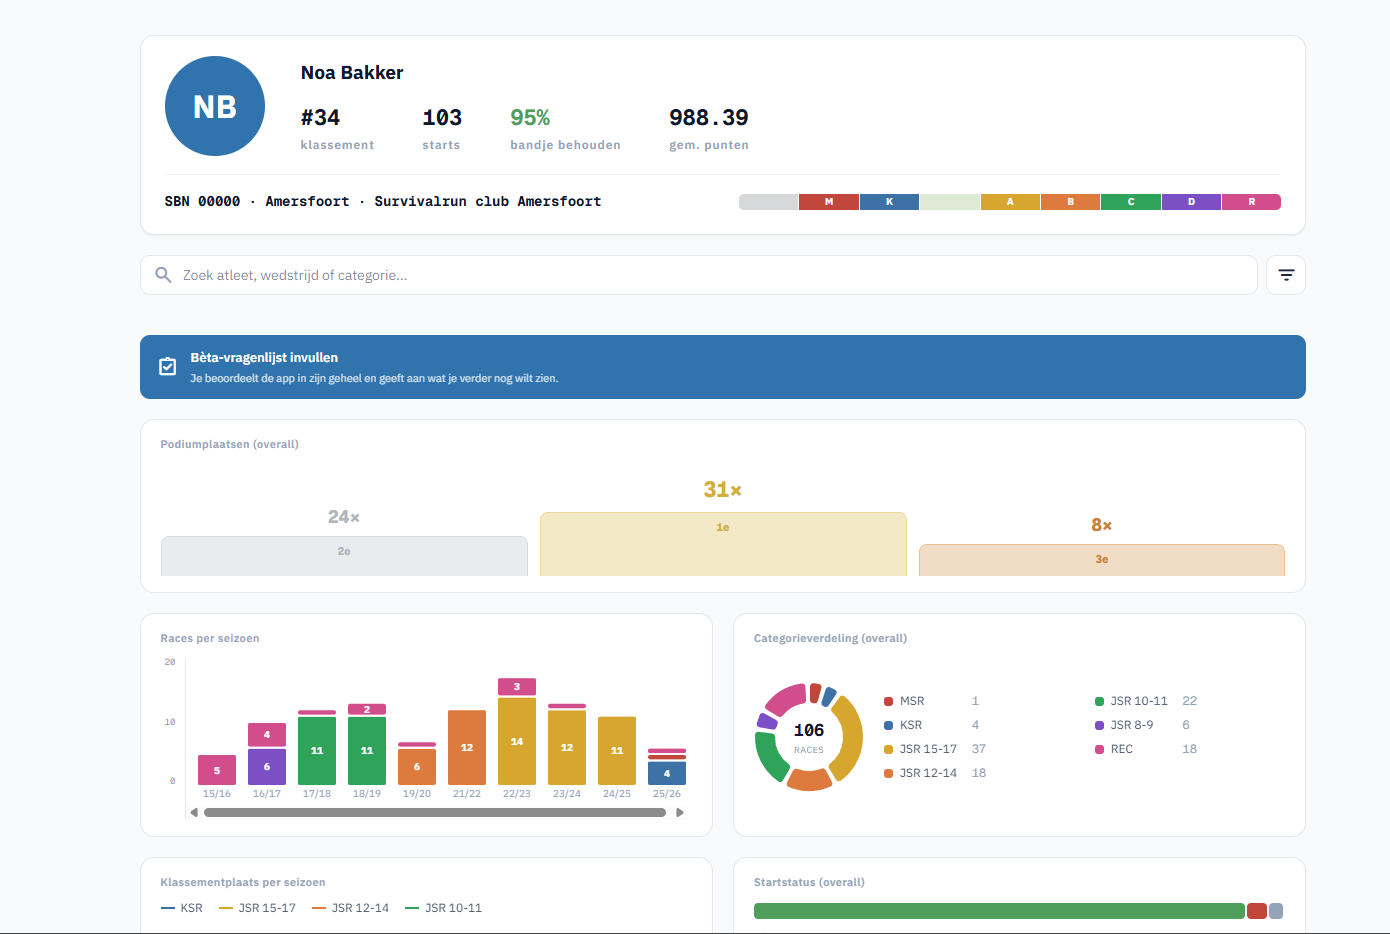The width and height of the screenshot is (1390, 934).
Task: Select the purple D wristband segment
Action: click(1191, 202)
